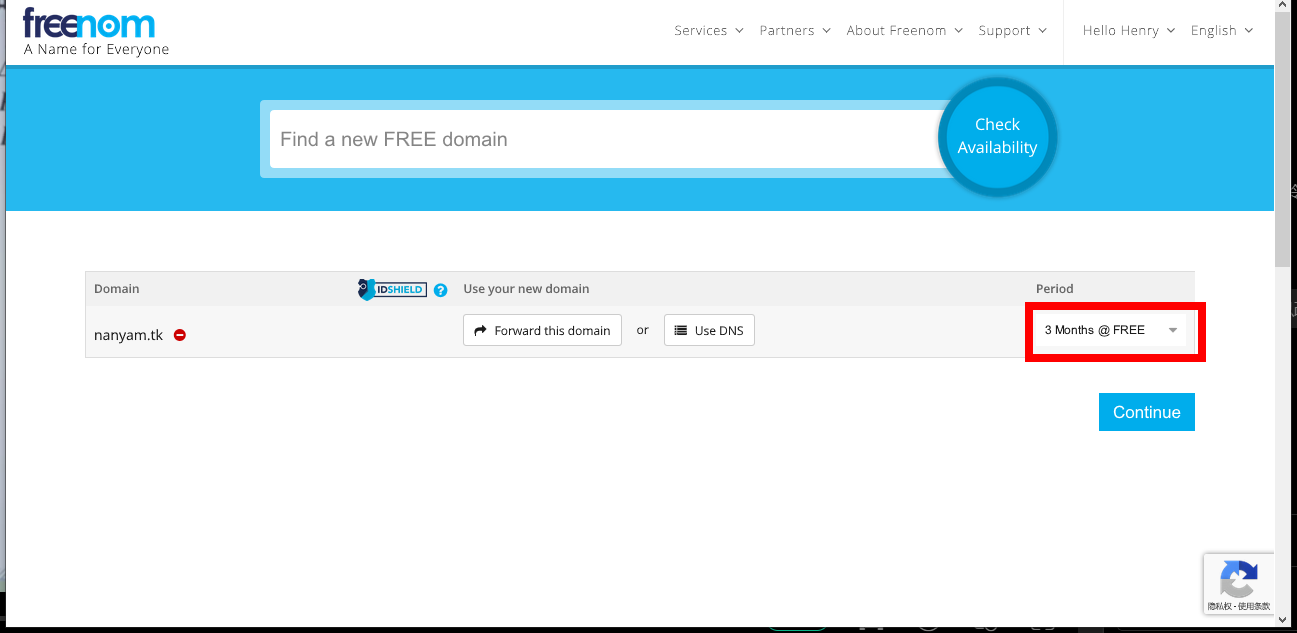The height and width of the screenshot is (633, 1297).
Task: Select the Use DNS button
Action: 709,330
